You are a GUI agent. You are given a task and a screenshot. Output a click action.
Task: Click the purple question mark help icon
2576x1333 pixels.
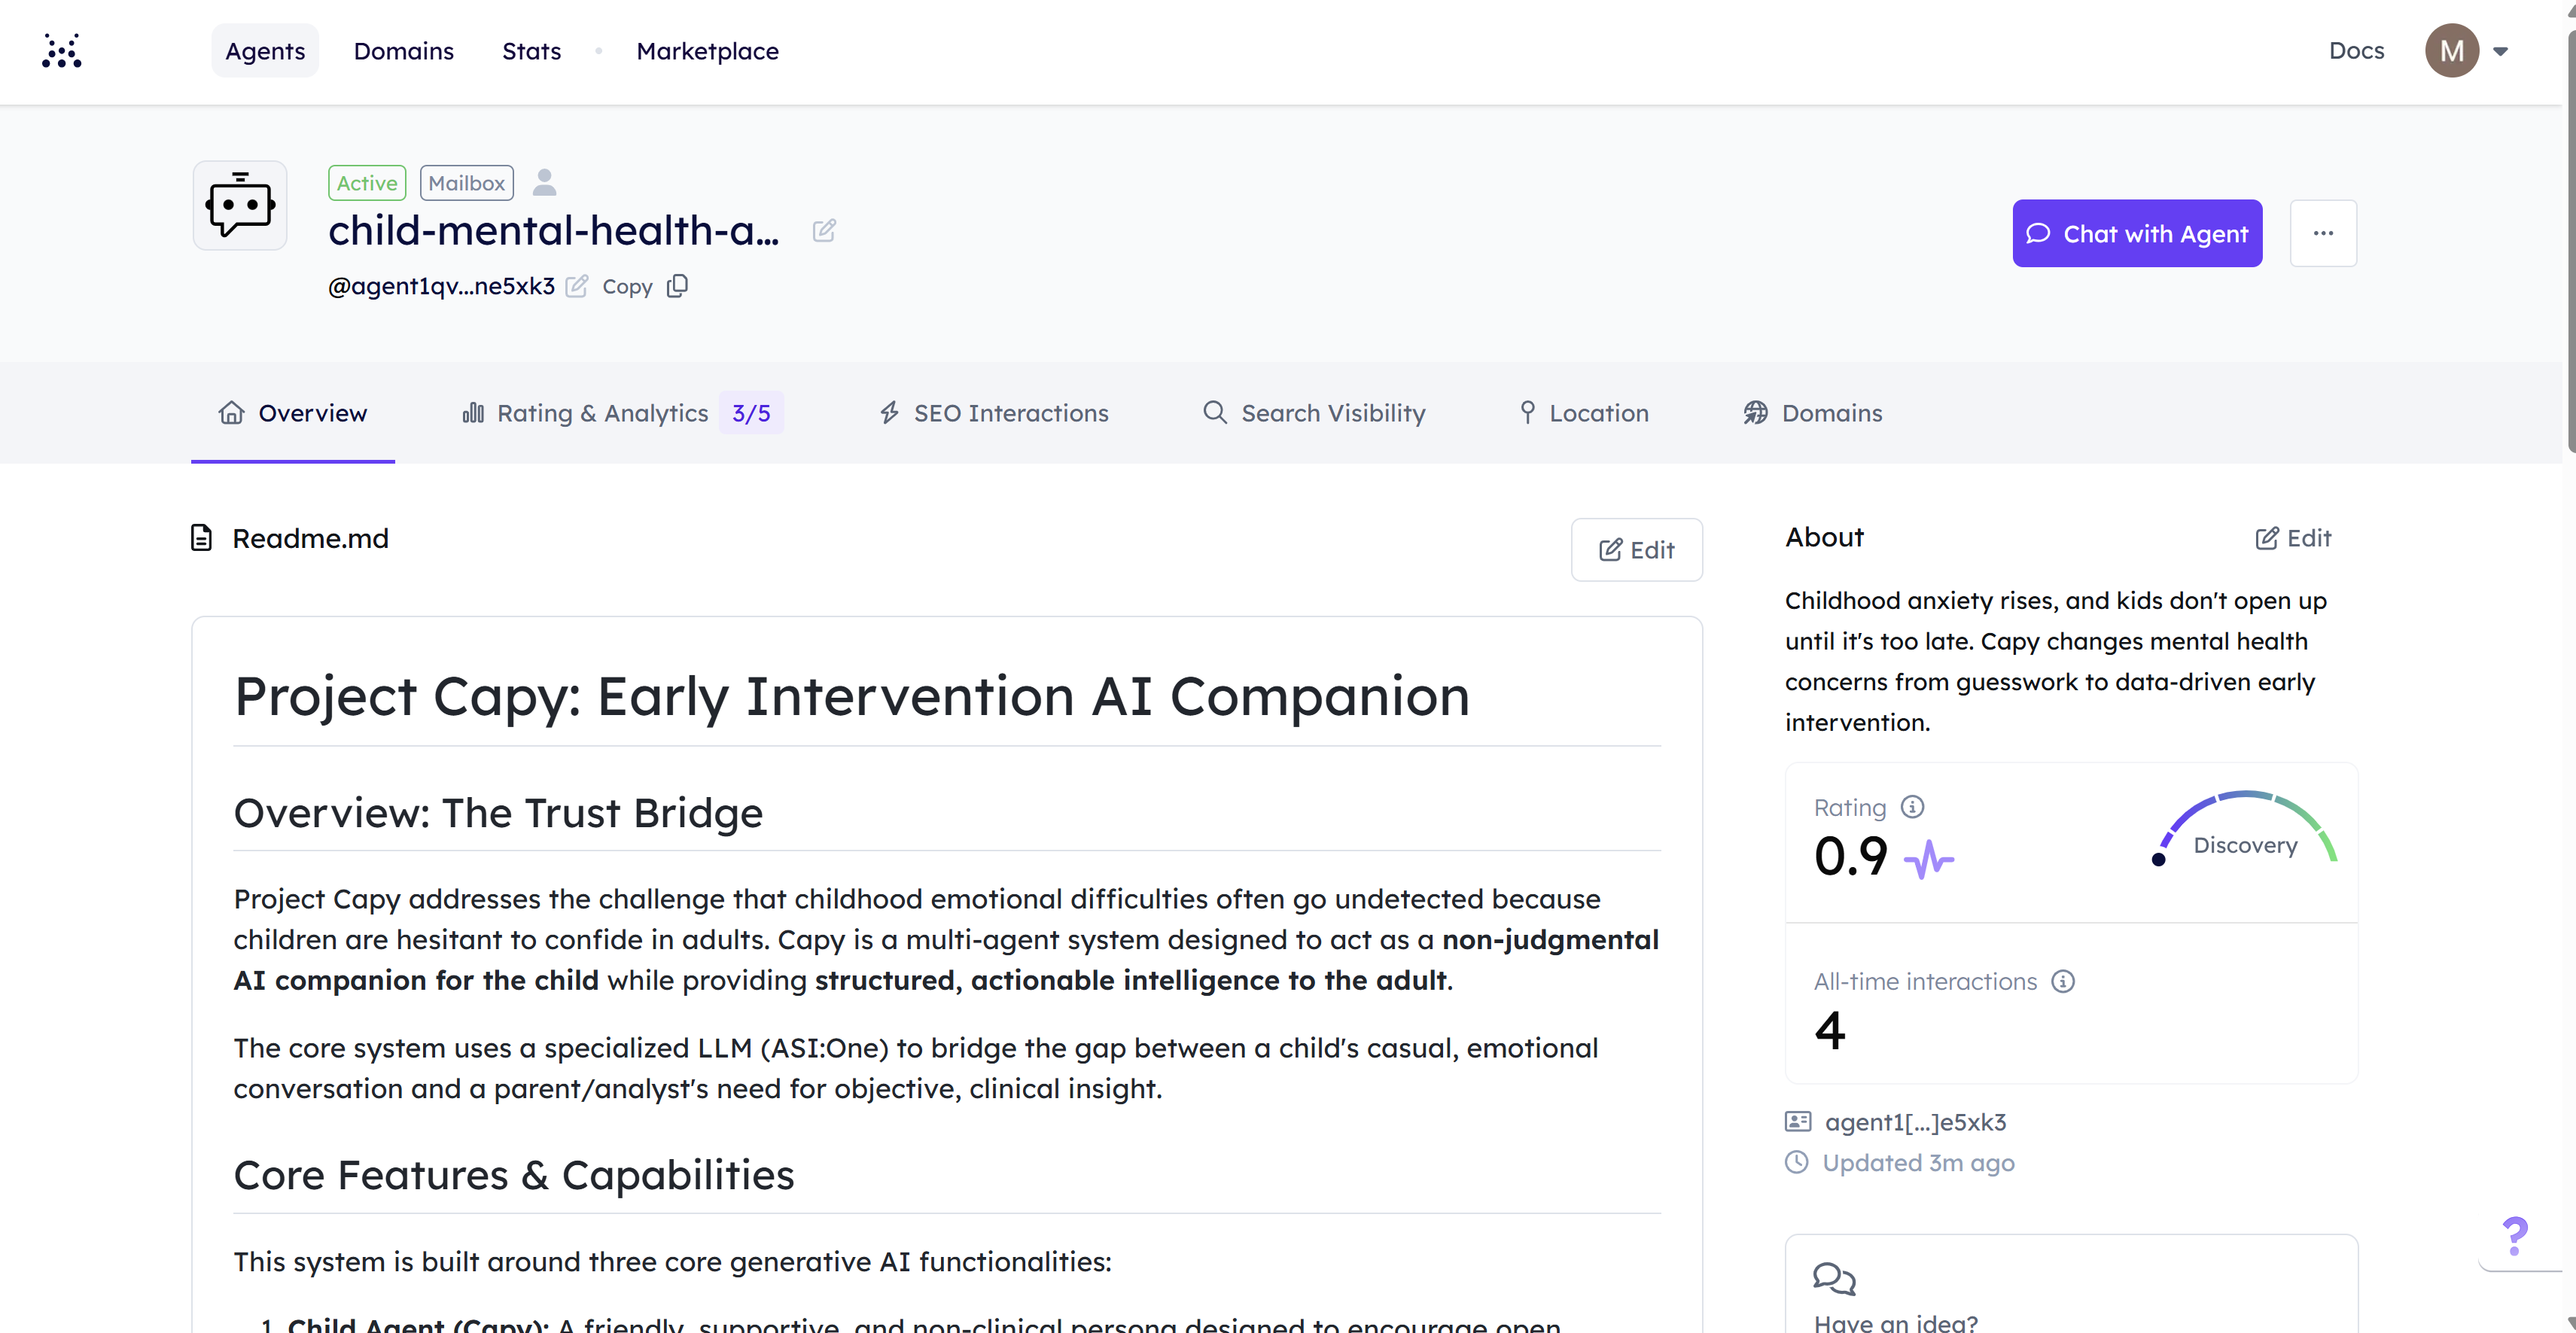(2514, 1236)
